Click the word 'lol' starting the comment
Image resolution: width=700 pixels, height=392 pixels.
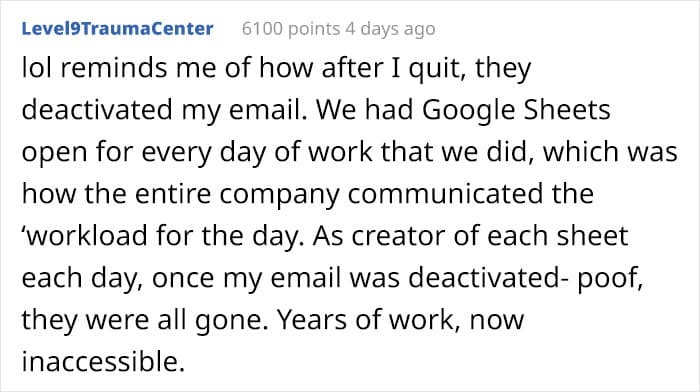(37, 68)
